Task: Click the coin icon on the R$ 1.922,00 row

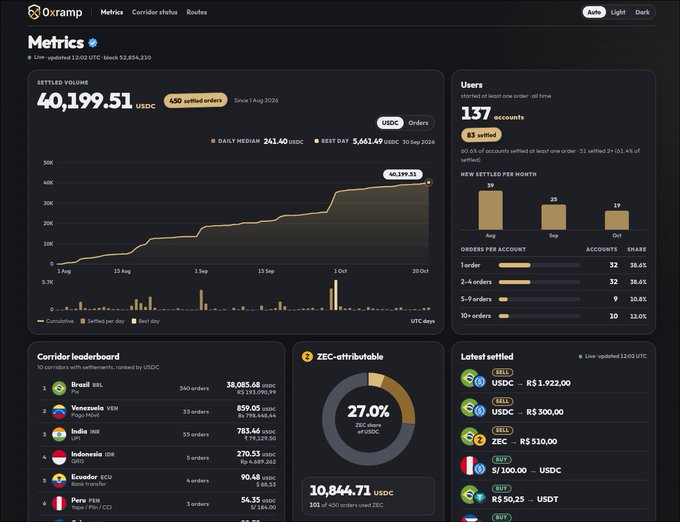Action: point(479,382)
